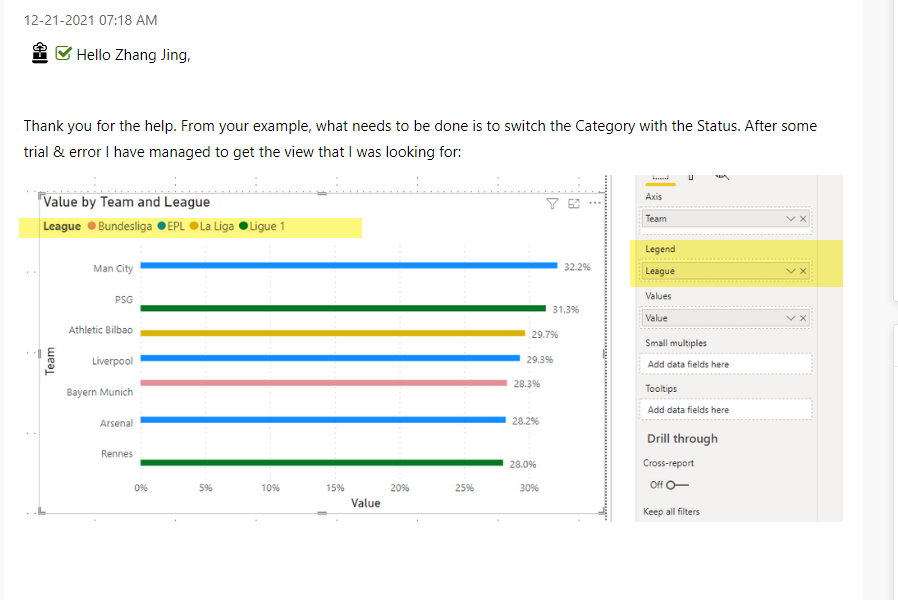Viewport: 898px width, 600px height.
Task: Remove Team field from the Axis well
Action: pos(803,219)
